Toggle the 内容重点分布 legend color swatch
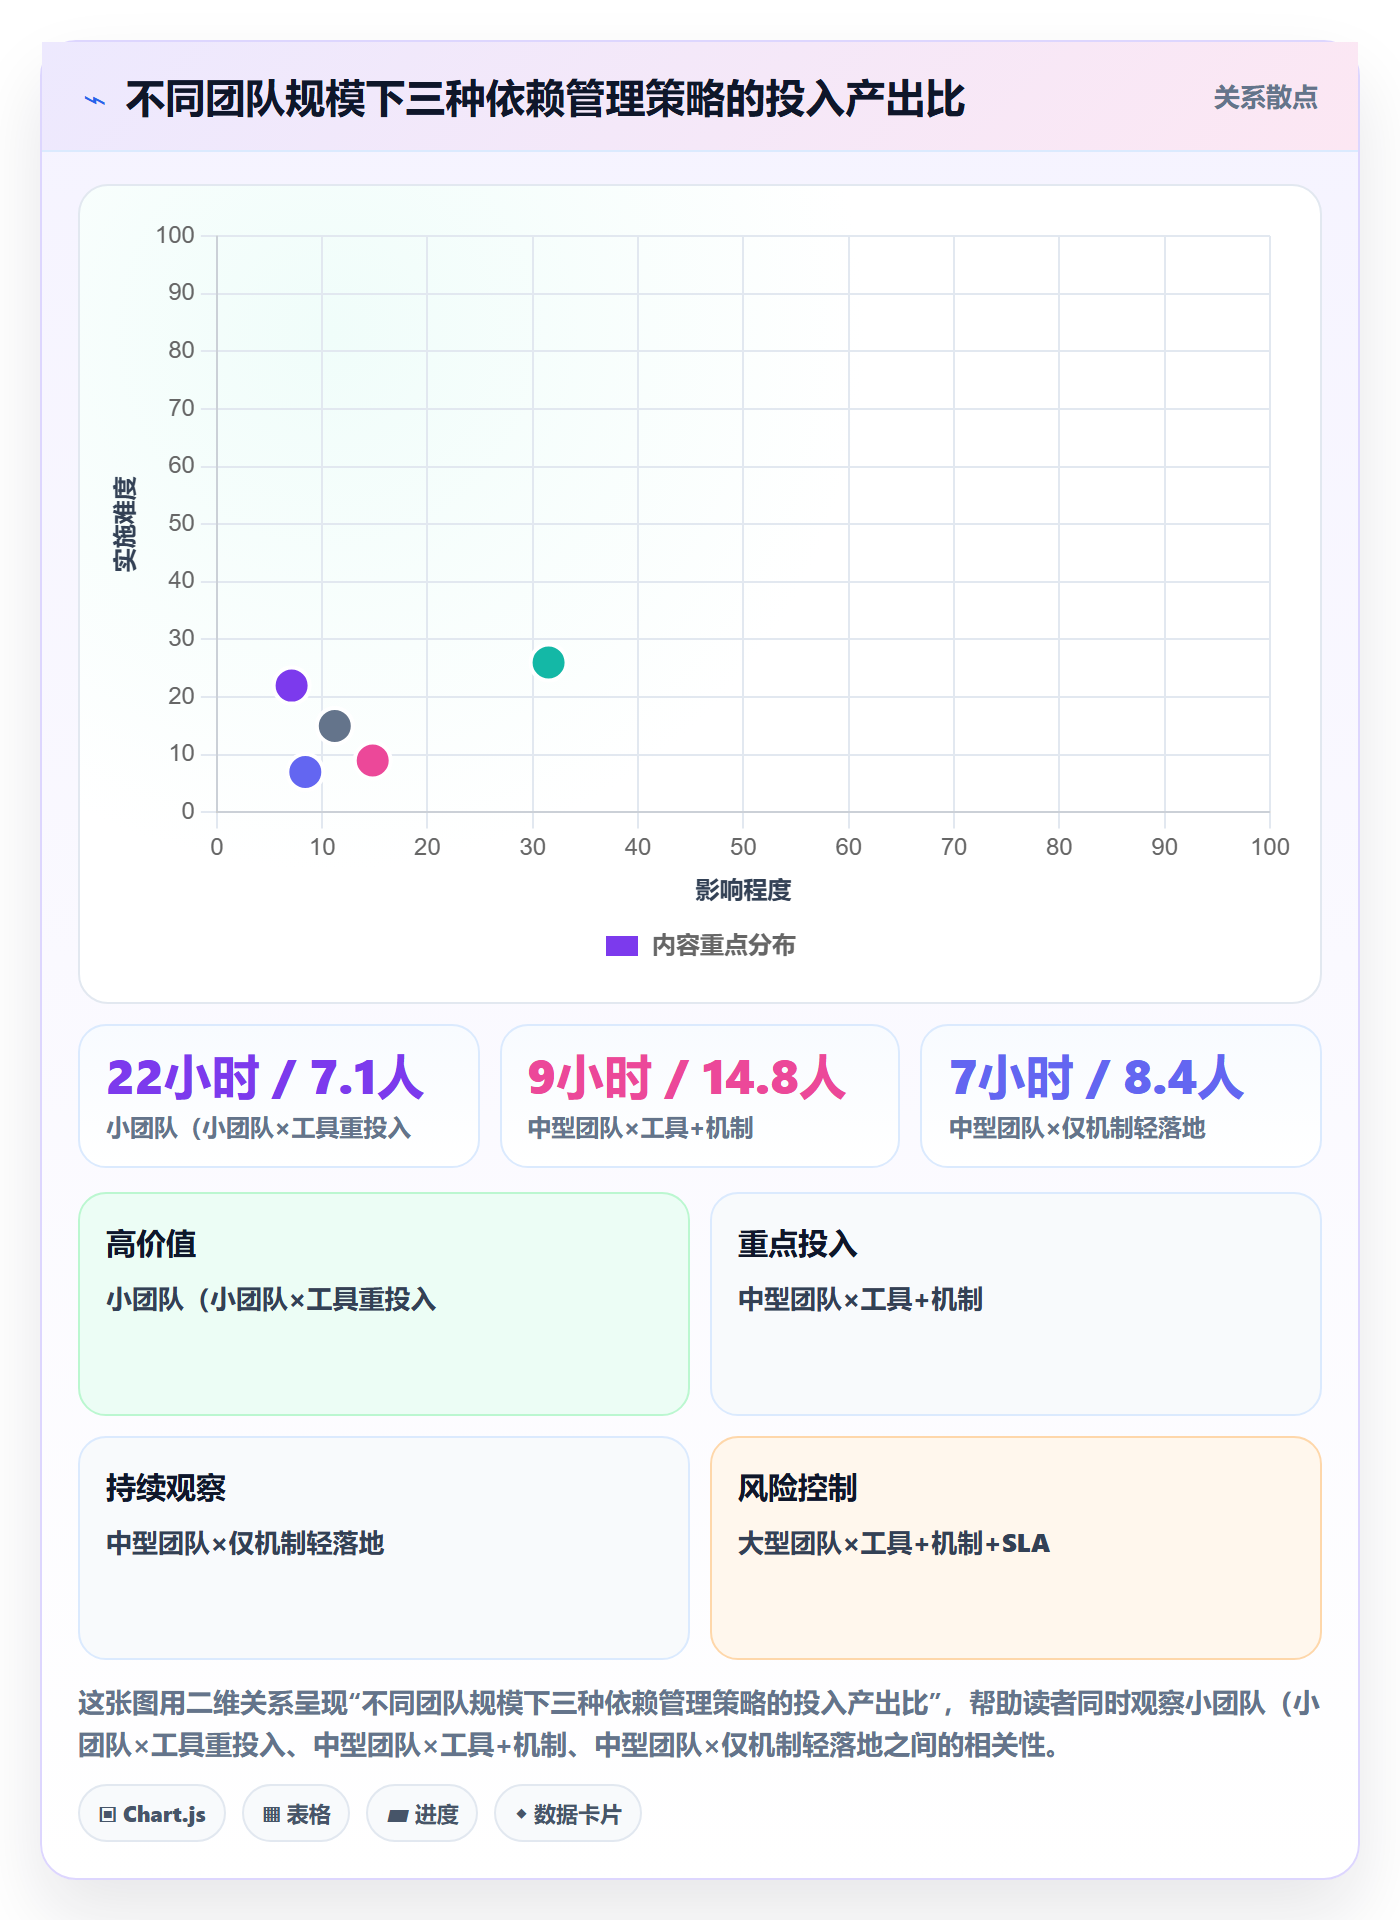The image size is (1400, 1920). coord(621,946)
